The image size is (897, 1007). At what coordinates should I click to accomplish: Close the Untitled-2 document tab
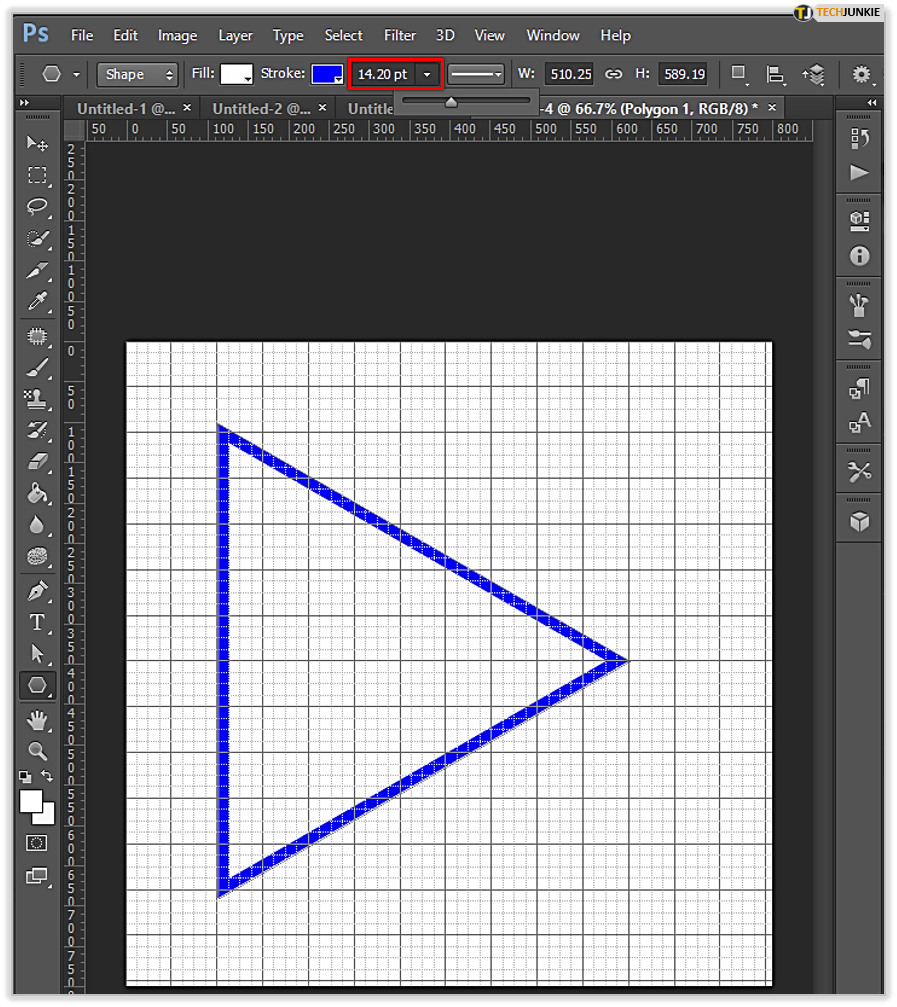coord(322,108)
